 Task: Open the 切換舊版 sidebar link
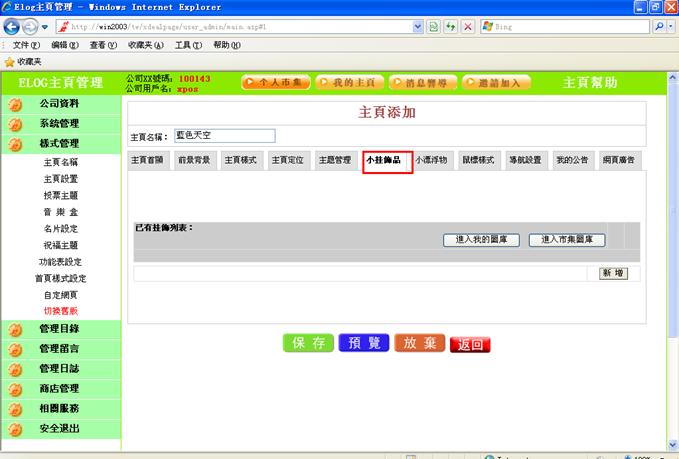[59, 311]
